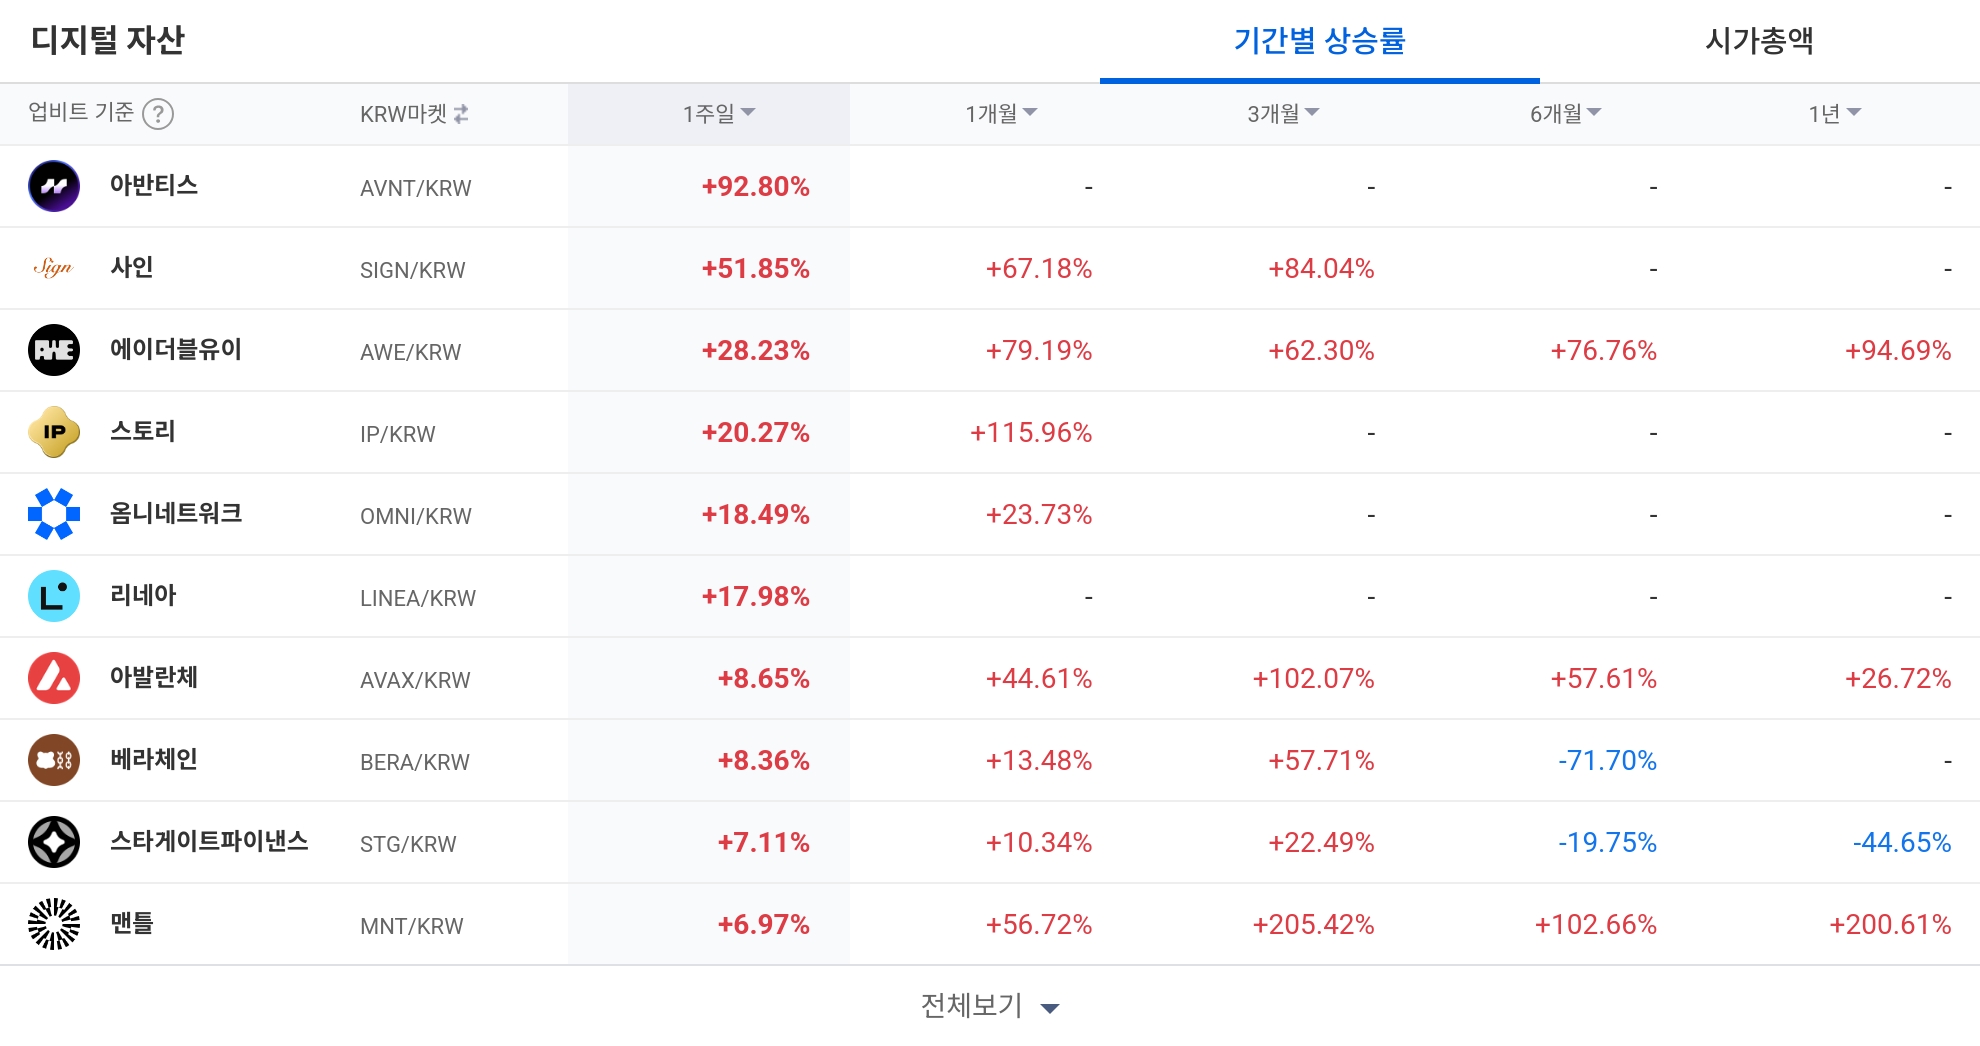This screenshot has width=1980, height=1046.
Task: Click the 스토리 IP token icon
Action: (54, 432)
